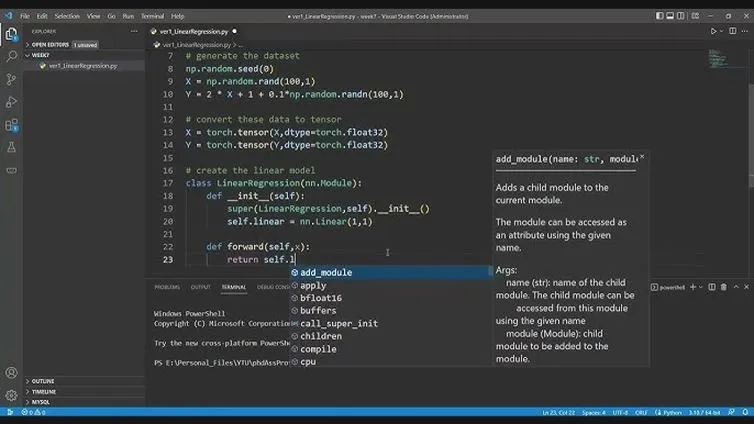
Task: Switch to the Terminal panel tab
Action: point(234,287)
